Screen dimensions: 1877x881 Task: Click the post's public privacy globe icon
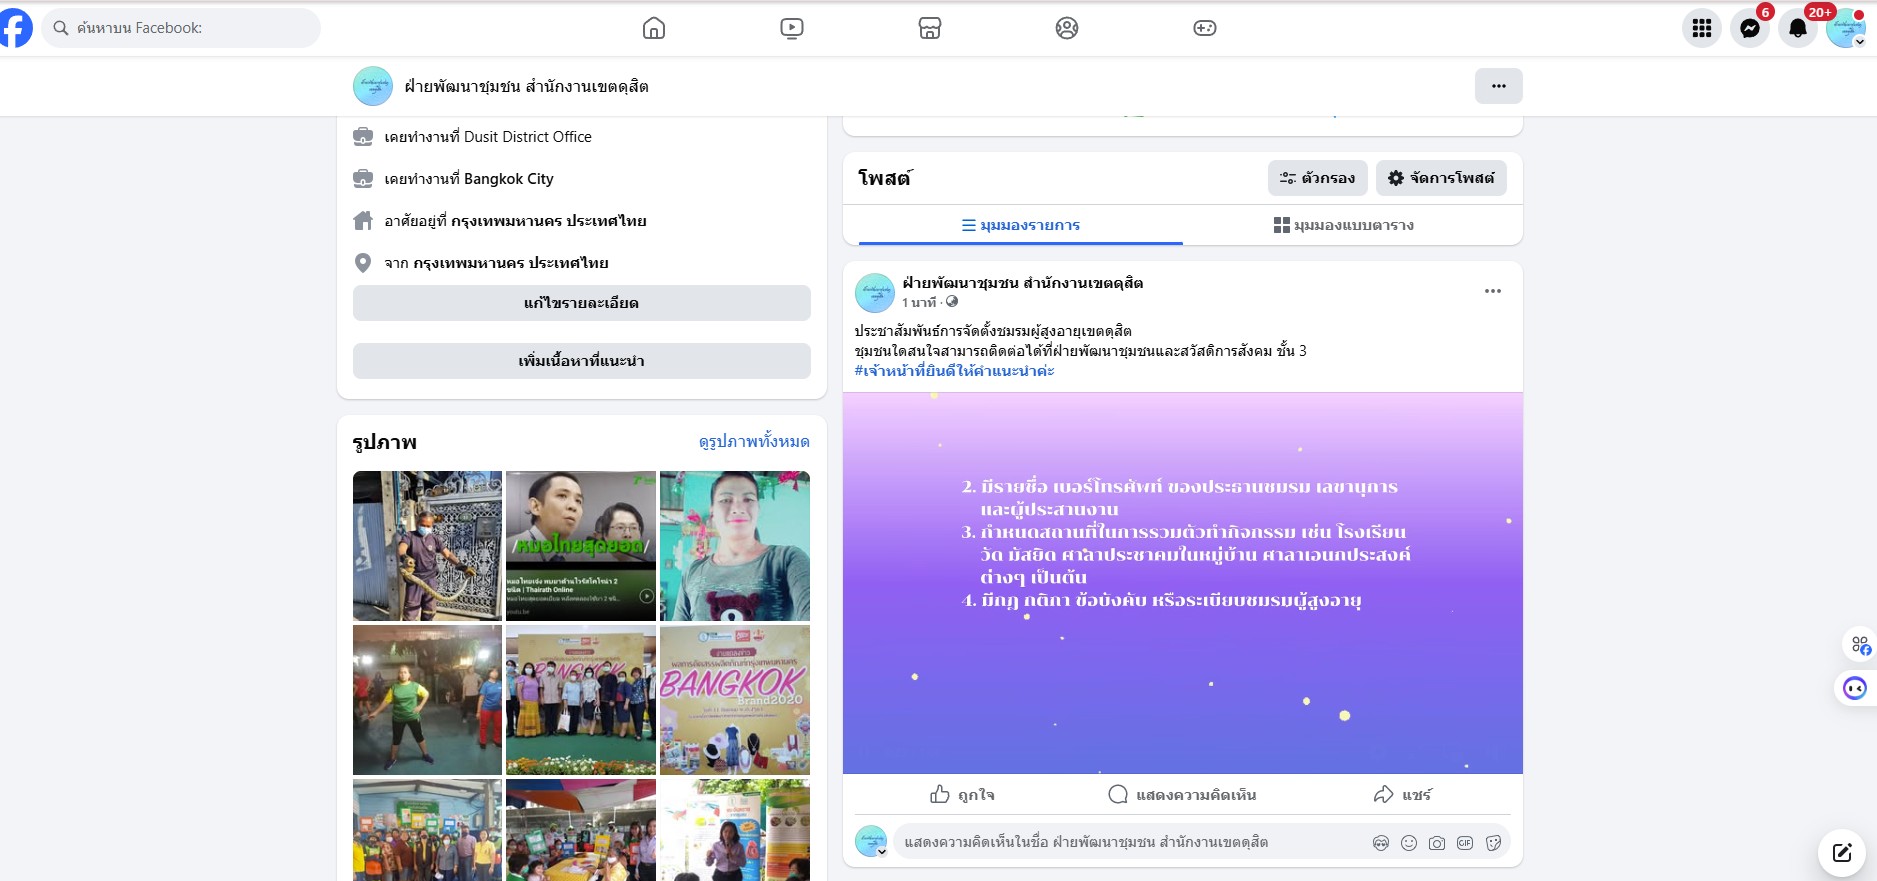952,301
